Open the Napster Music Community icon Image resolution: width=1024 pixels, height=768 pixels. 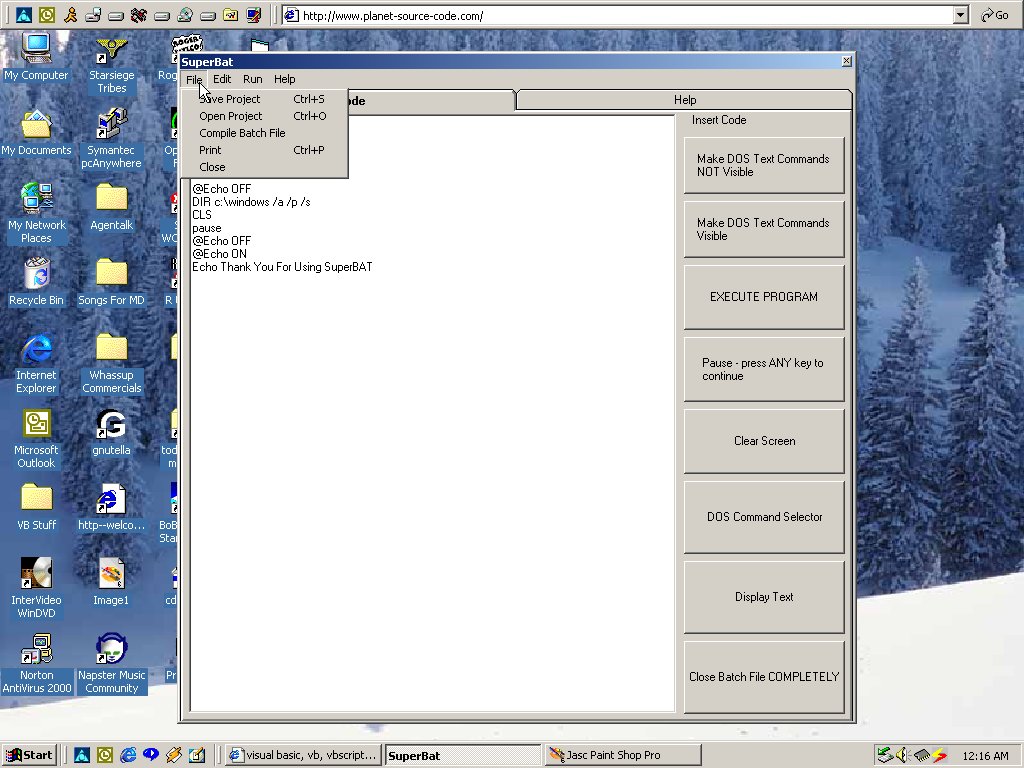111,650
